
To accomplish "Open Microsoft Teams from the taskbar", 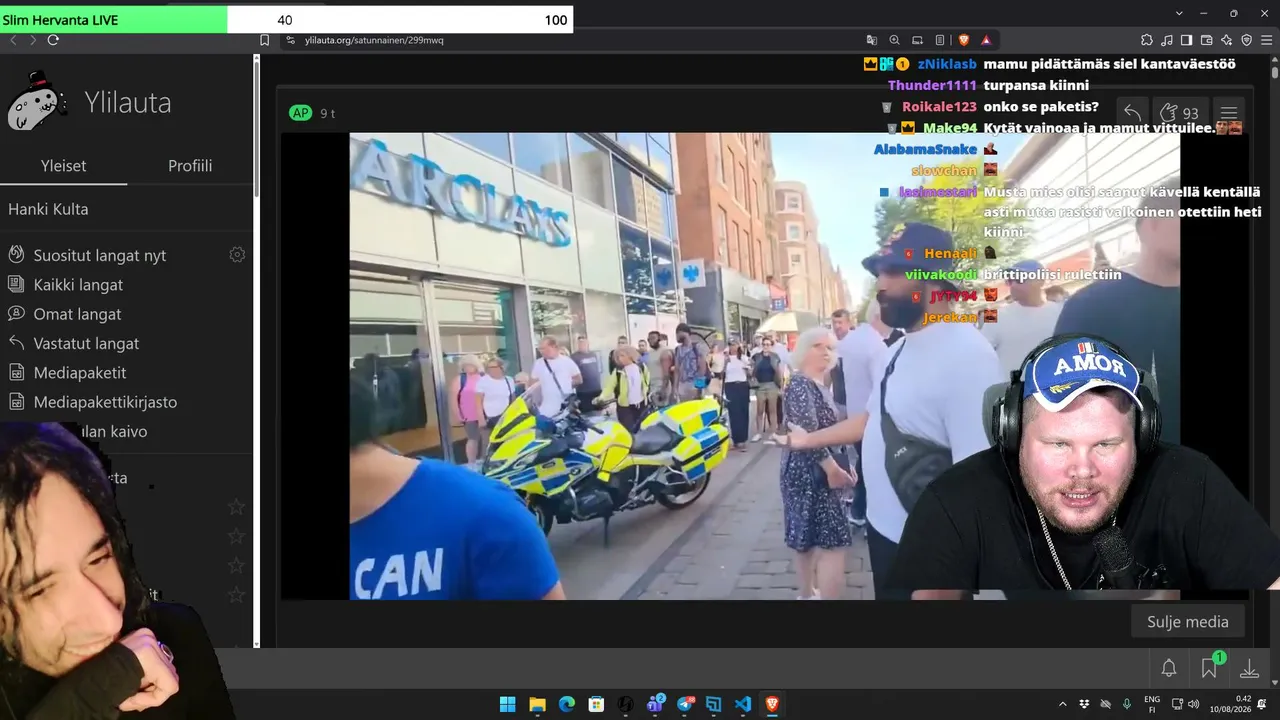I will coord(655,704).
